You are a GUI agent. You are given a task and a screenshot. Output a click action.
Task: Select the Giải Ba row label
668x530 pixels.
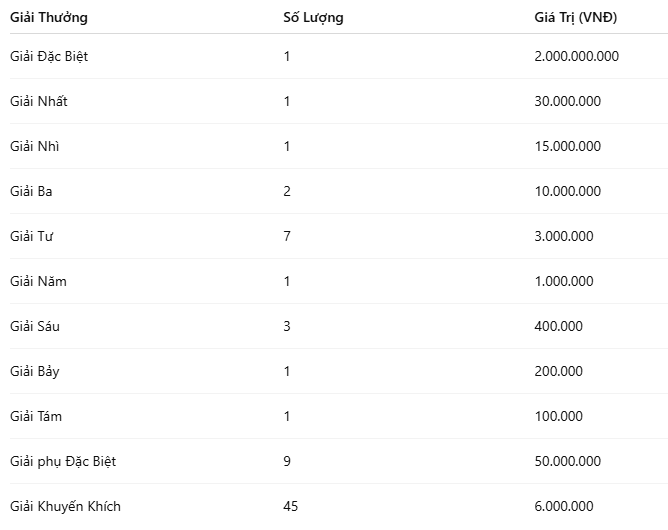click(x=31, y=191)
